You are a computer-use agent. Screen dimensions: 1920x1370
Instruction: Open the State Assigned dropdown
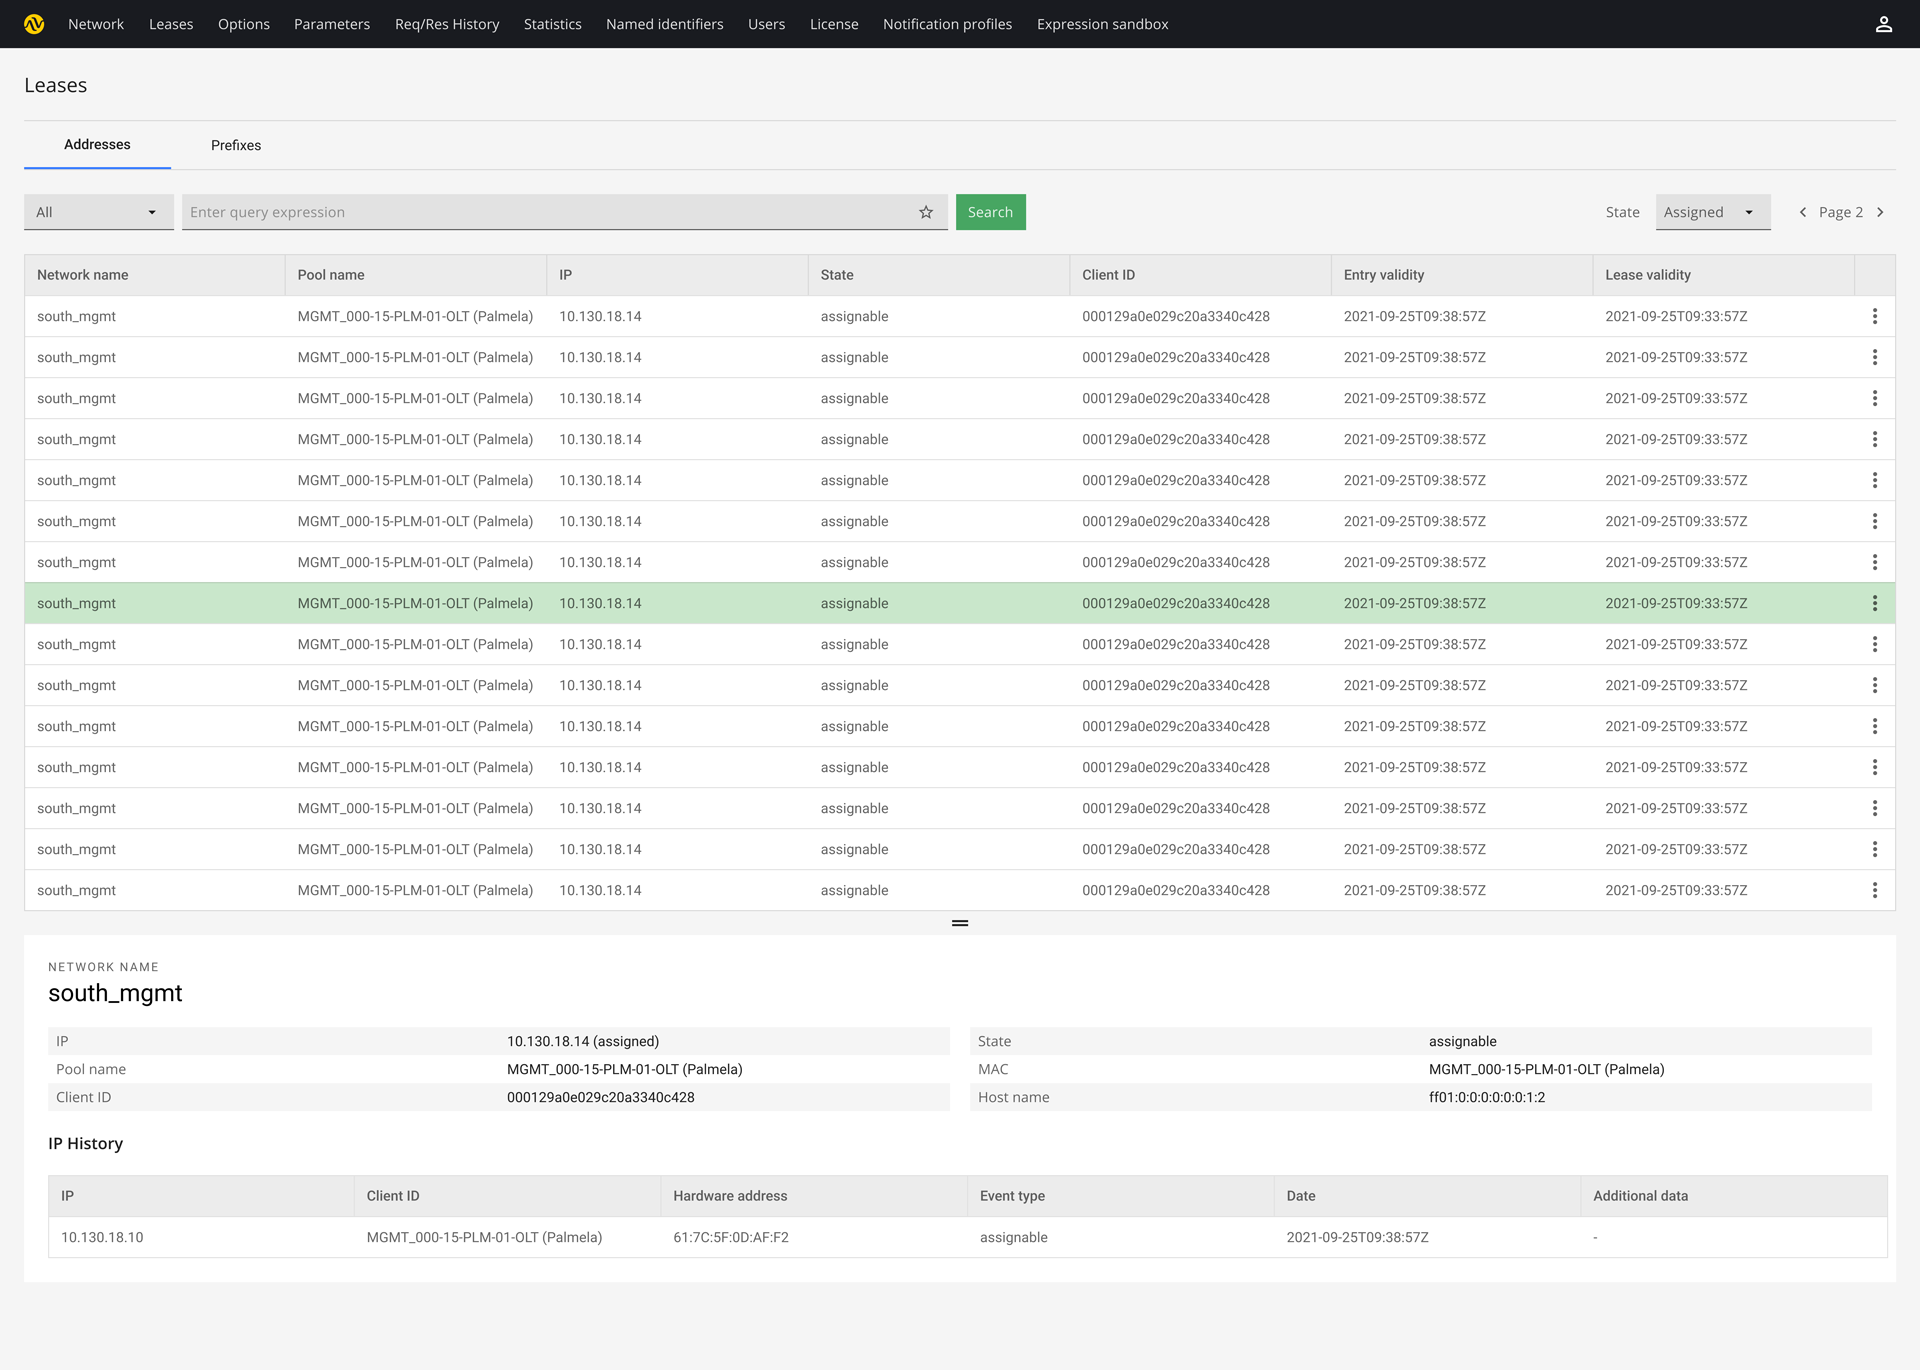point(1712,212)
